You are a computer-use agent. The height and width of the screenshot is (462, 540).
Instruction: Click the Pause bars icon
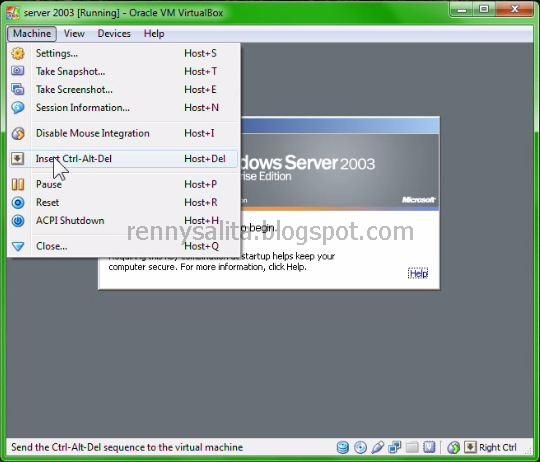coord(18,185)
